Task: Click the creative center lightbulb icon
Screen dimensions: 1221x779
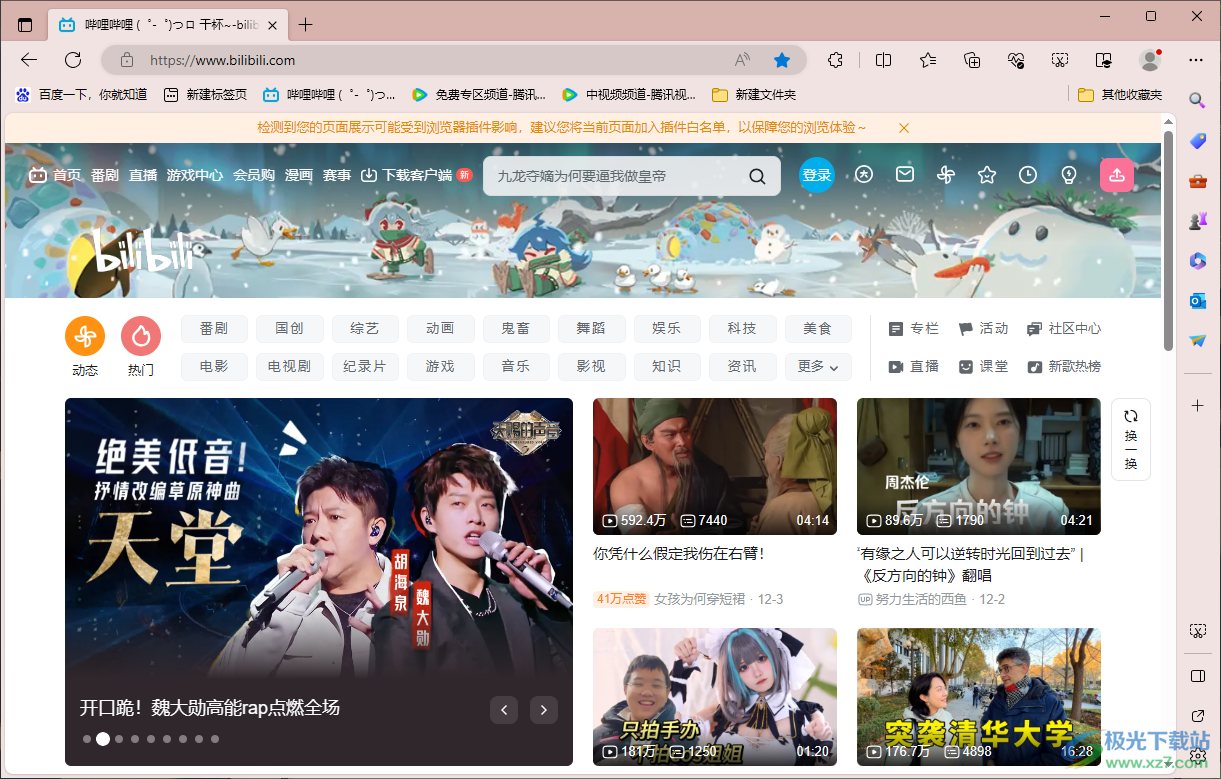Action: (x=1069, y=175)
